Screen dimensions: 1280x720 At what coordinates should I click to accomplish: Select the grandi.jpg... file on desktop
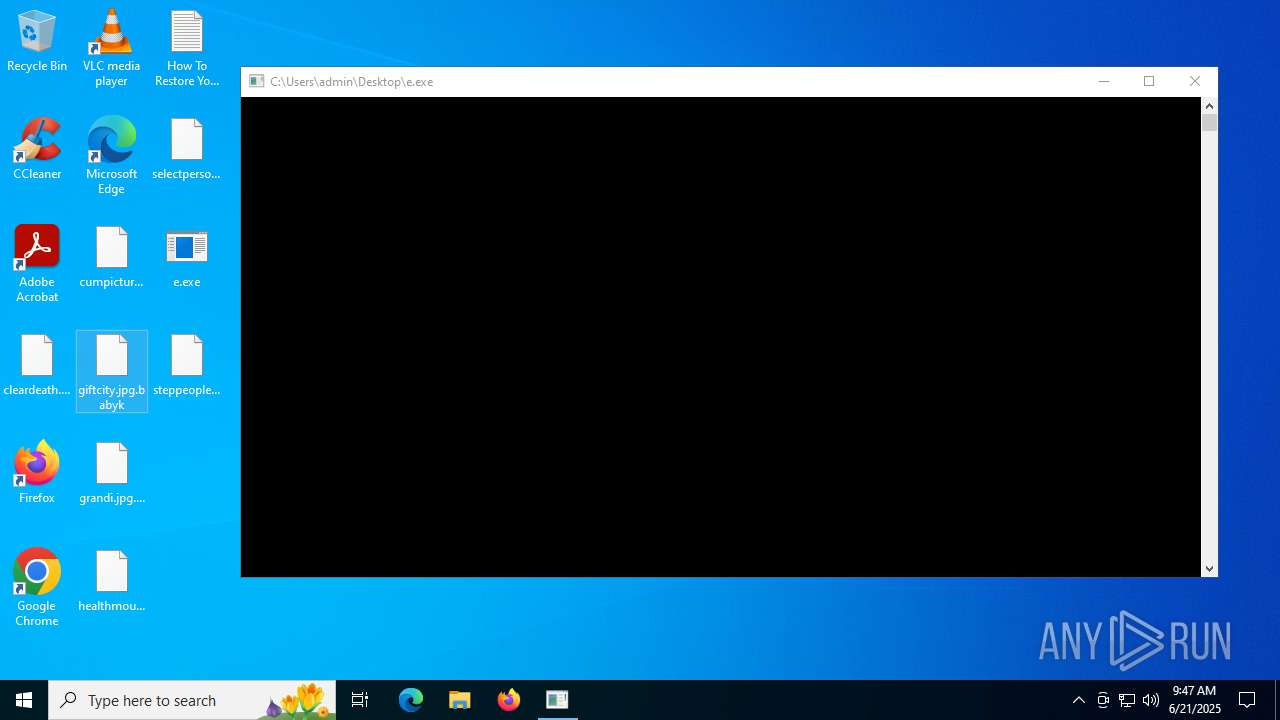tap(111, 474)
